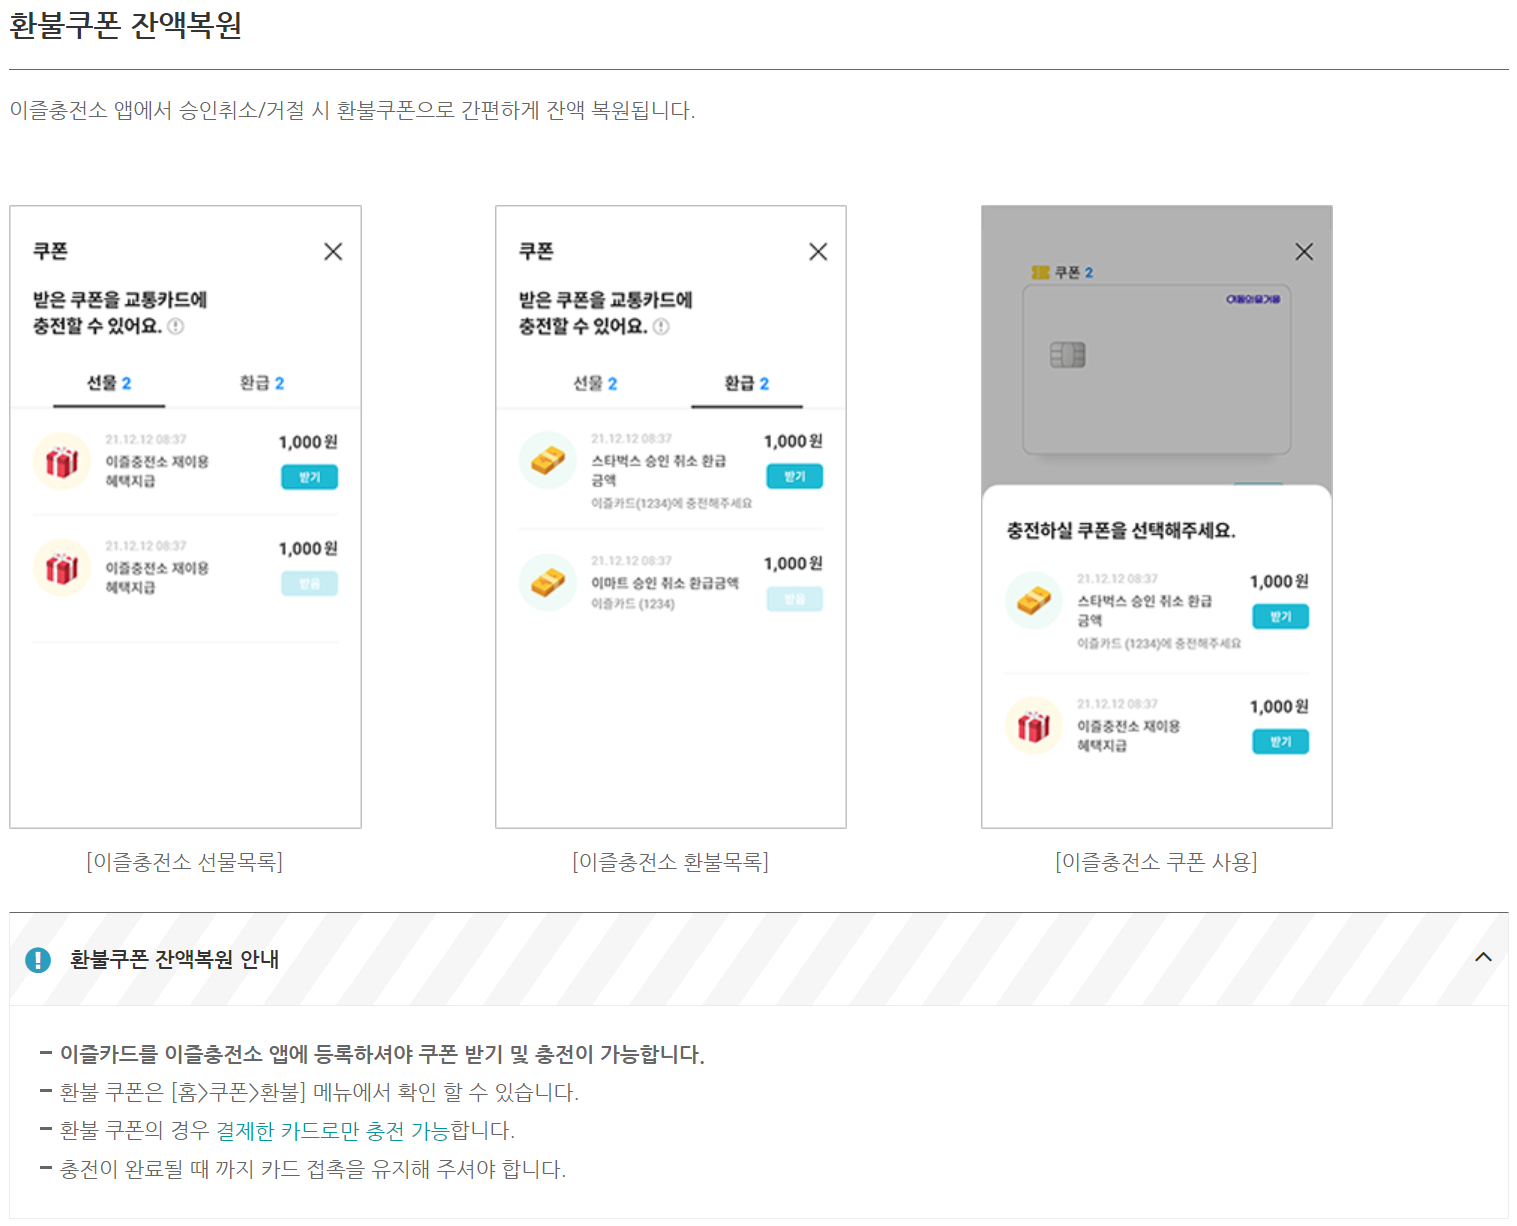
Task: Click the grey transit card in the 쿠폰 사용 screenshot
Action: 1157,370
